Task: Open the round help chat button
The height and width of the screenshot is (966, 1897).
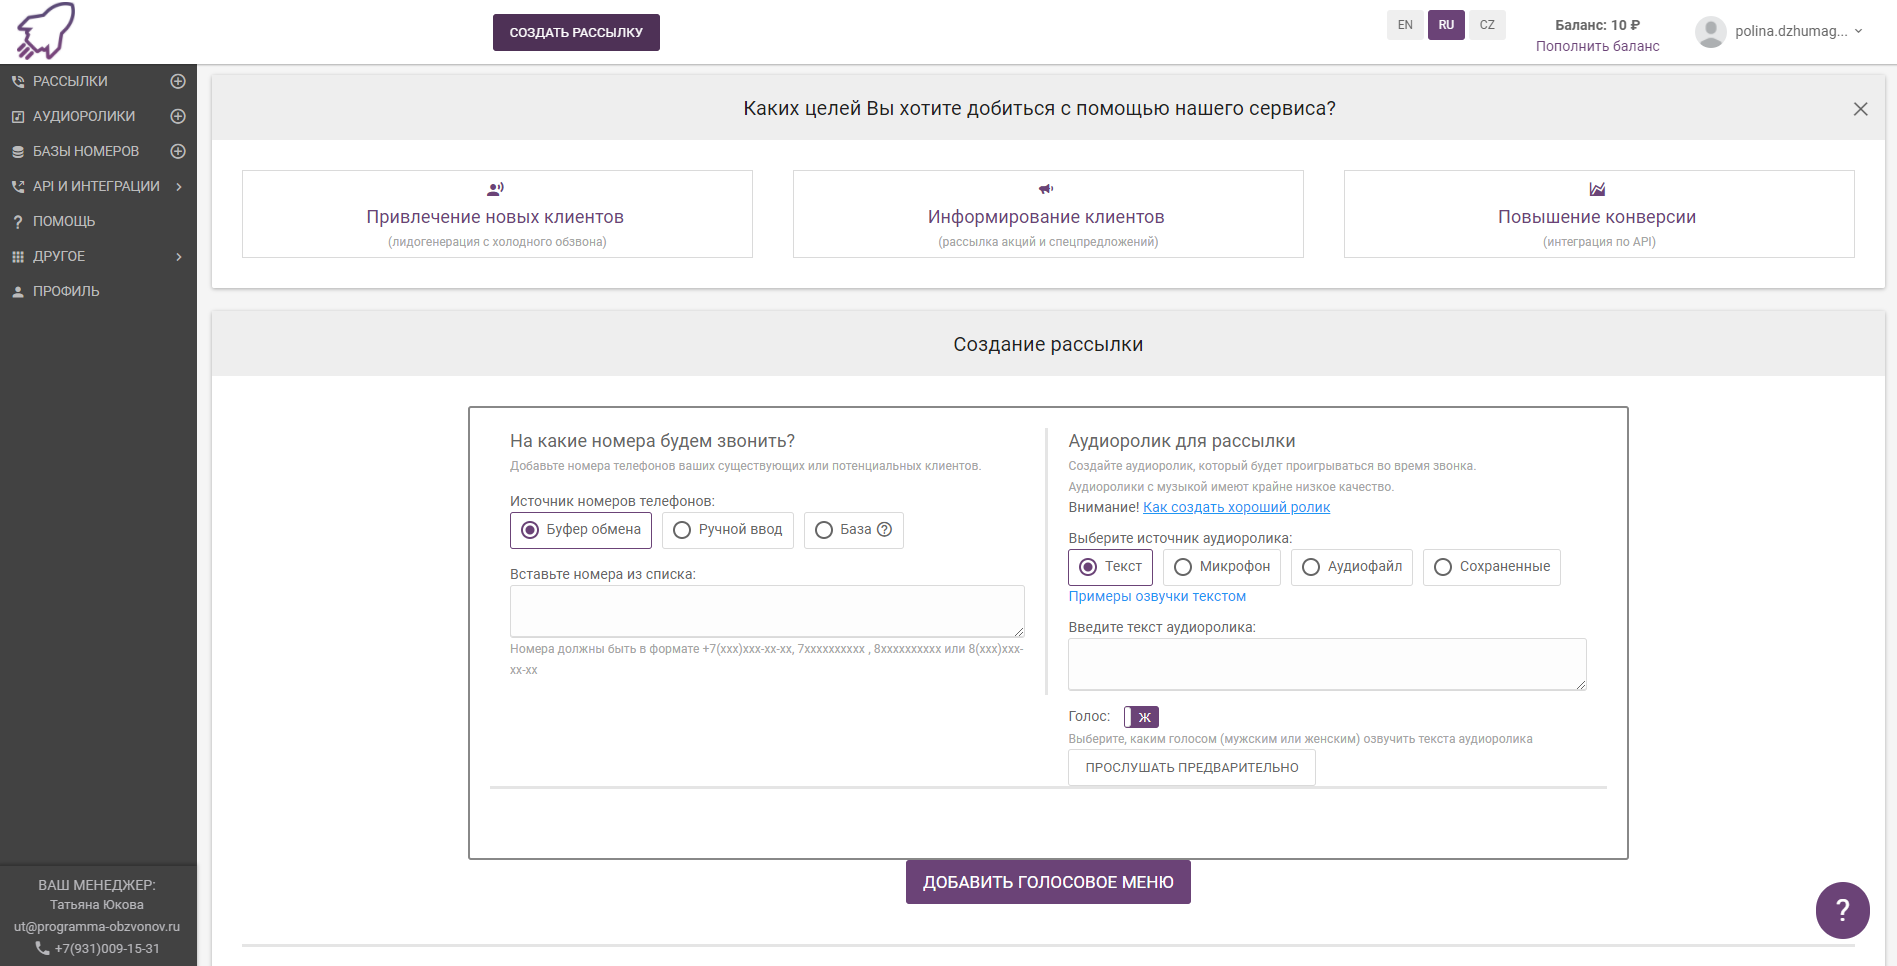Action: click(1842, 910)
